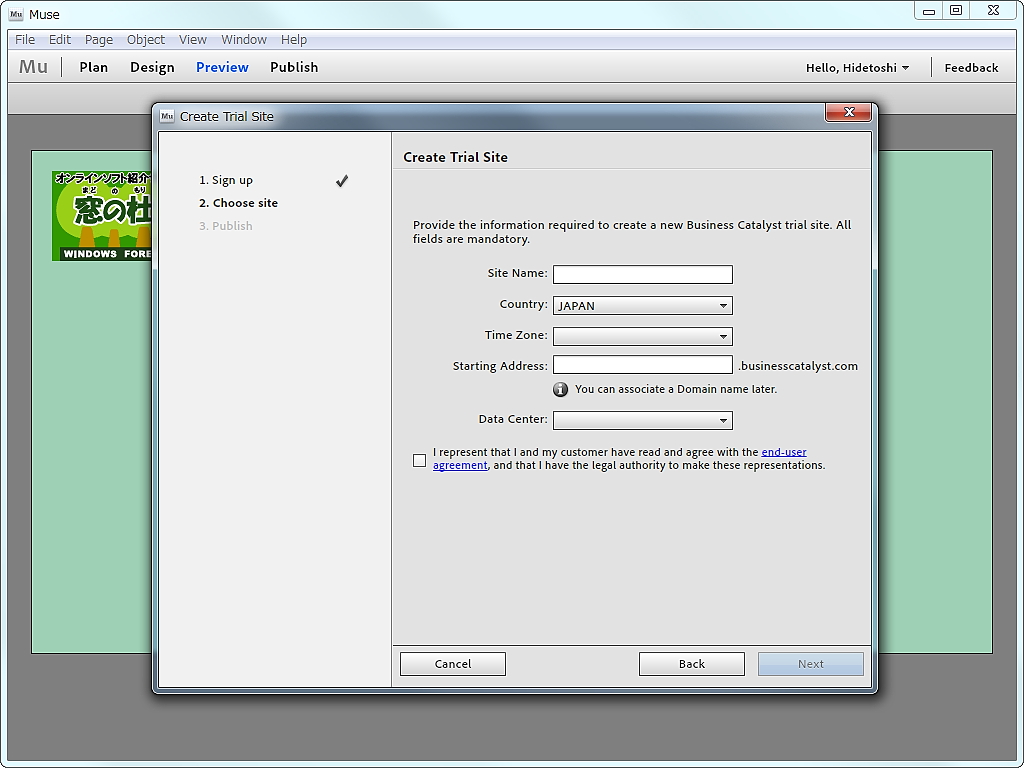Click the checkmark next to Sign up step
Screen dimensions: 1024x768
pyautogui.click(x=341, y=181)
